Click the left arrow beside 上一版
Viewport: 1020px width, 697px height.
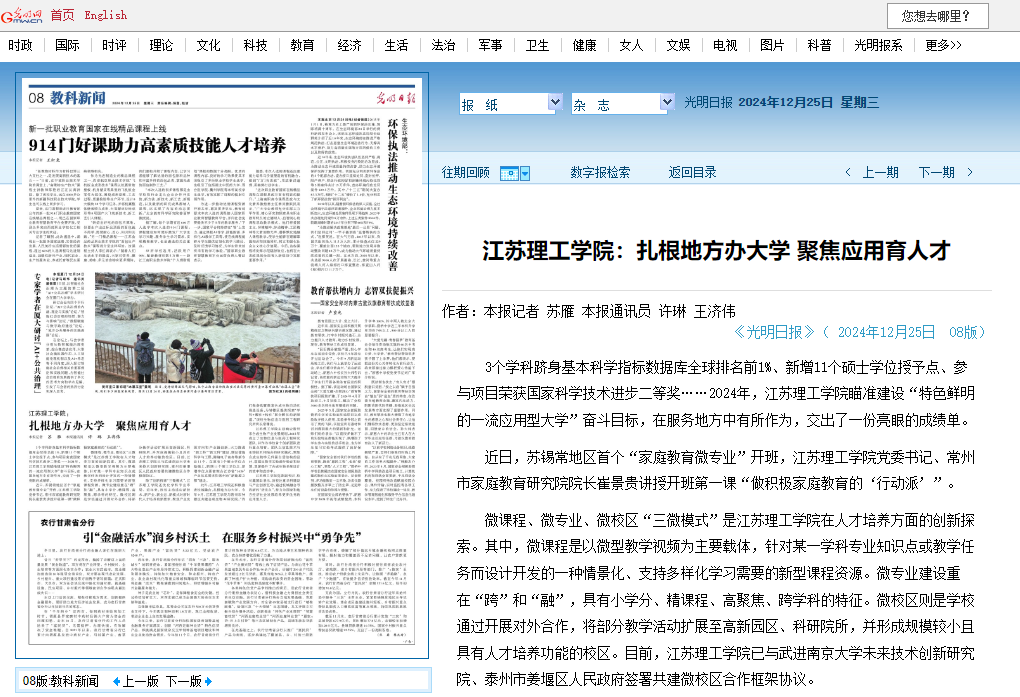pos(116,681)
